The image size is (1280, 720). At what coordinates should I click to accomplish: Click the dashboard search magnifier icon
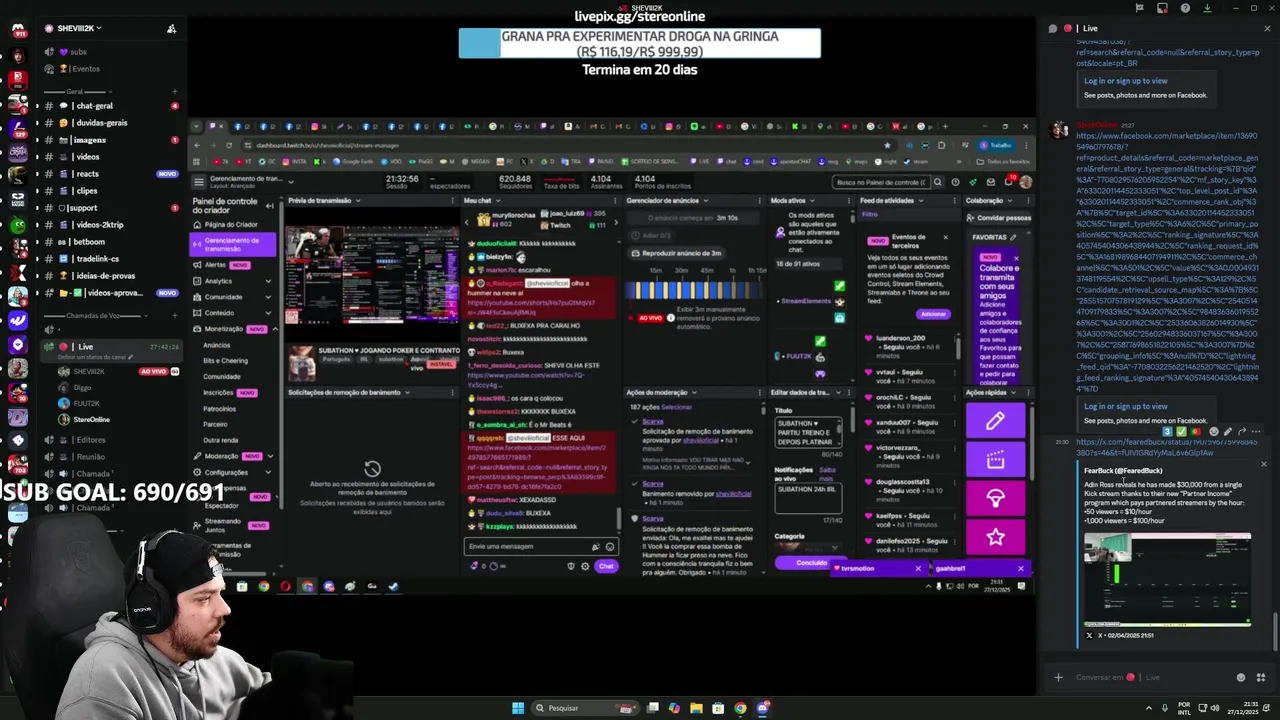937,182
